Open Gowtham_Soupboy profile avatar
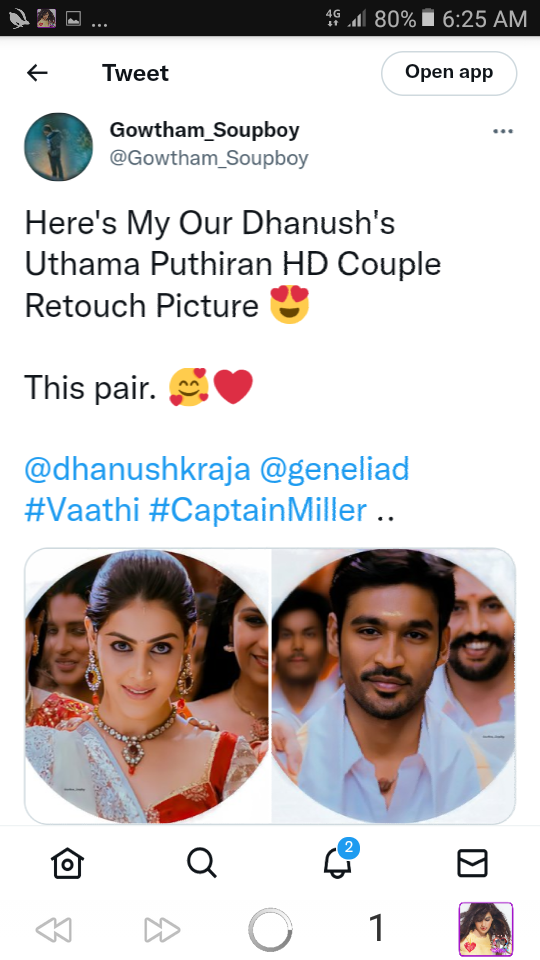This screenshot has width=540, height=960. click(59, 147)
